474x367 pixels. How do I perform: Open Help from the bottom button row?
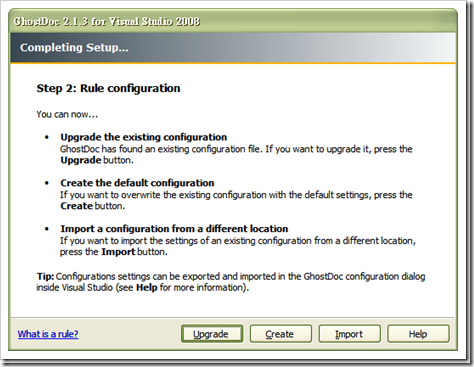[418, 334]
